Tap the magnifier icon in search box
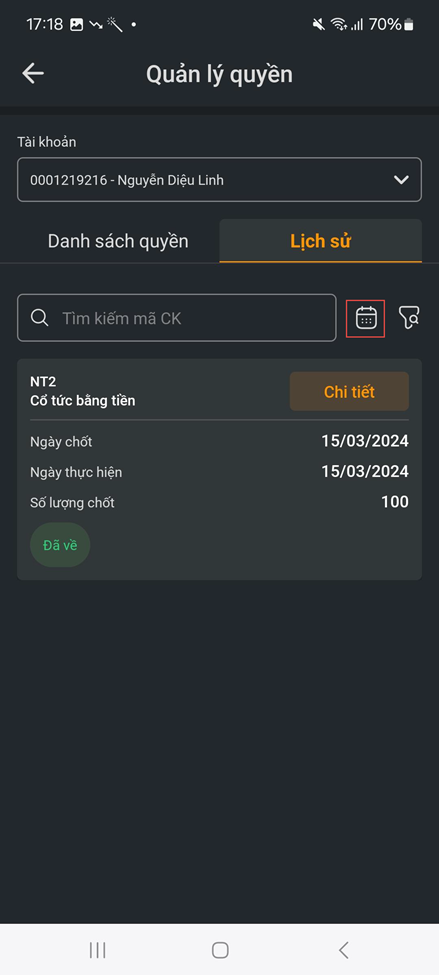The height and width of the screenshot is (975, 439). tap(40, 318)
